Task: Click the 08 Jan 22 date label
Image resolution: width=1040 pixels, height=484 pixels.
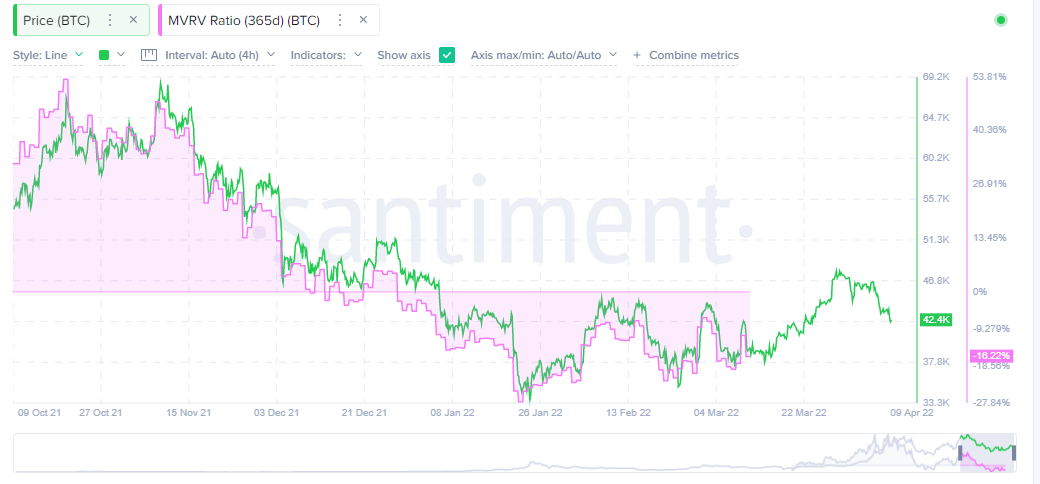Action: point(452,412)
